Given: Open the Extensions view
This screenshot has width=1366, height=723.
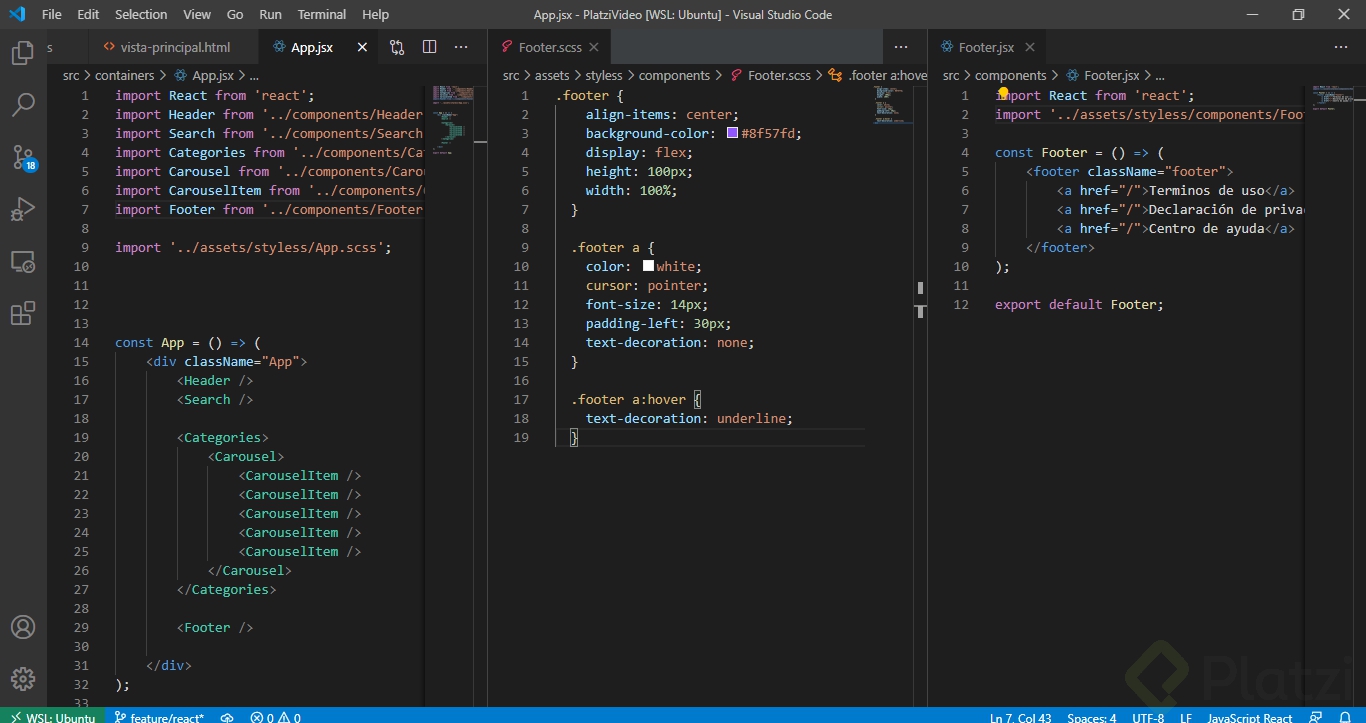Looking at the screenshot, I should coord(23,314).
